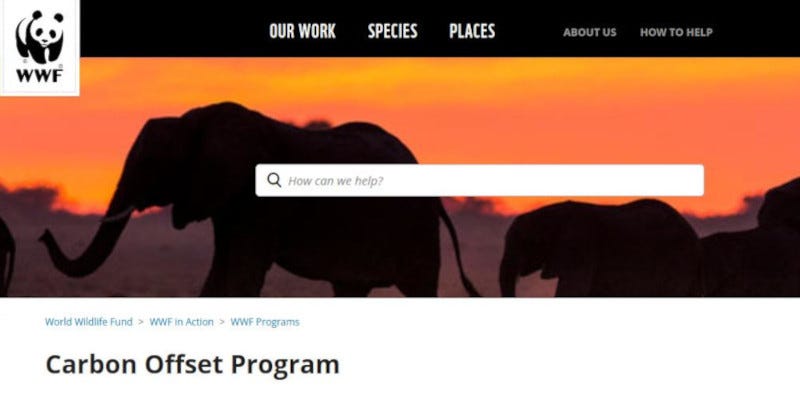Click the smaller elephant silhouette on right

click(599, 249)
